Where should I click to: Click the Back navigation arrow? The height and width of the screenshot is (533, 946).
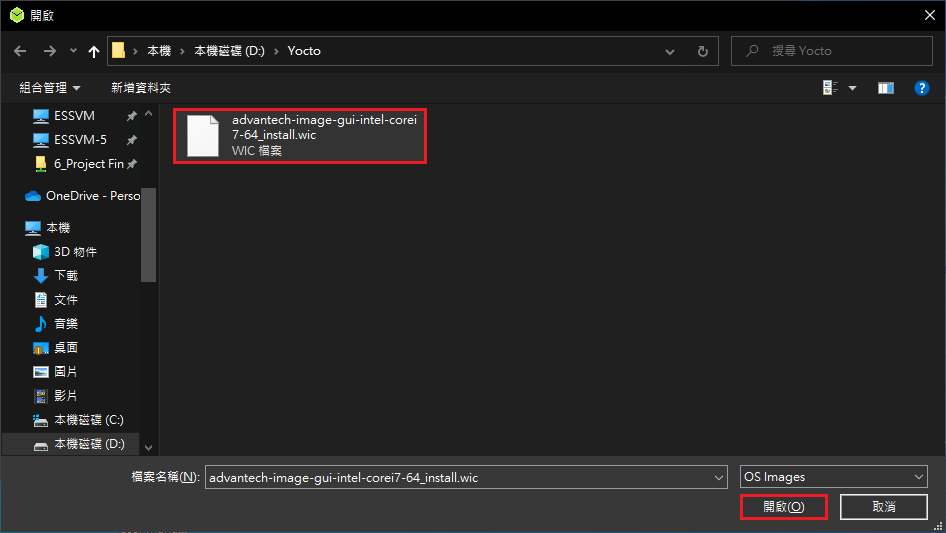click(x=21, y=51)
